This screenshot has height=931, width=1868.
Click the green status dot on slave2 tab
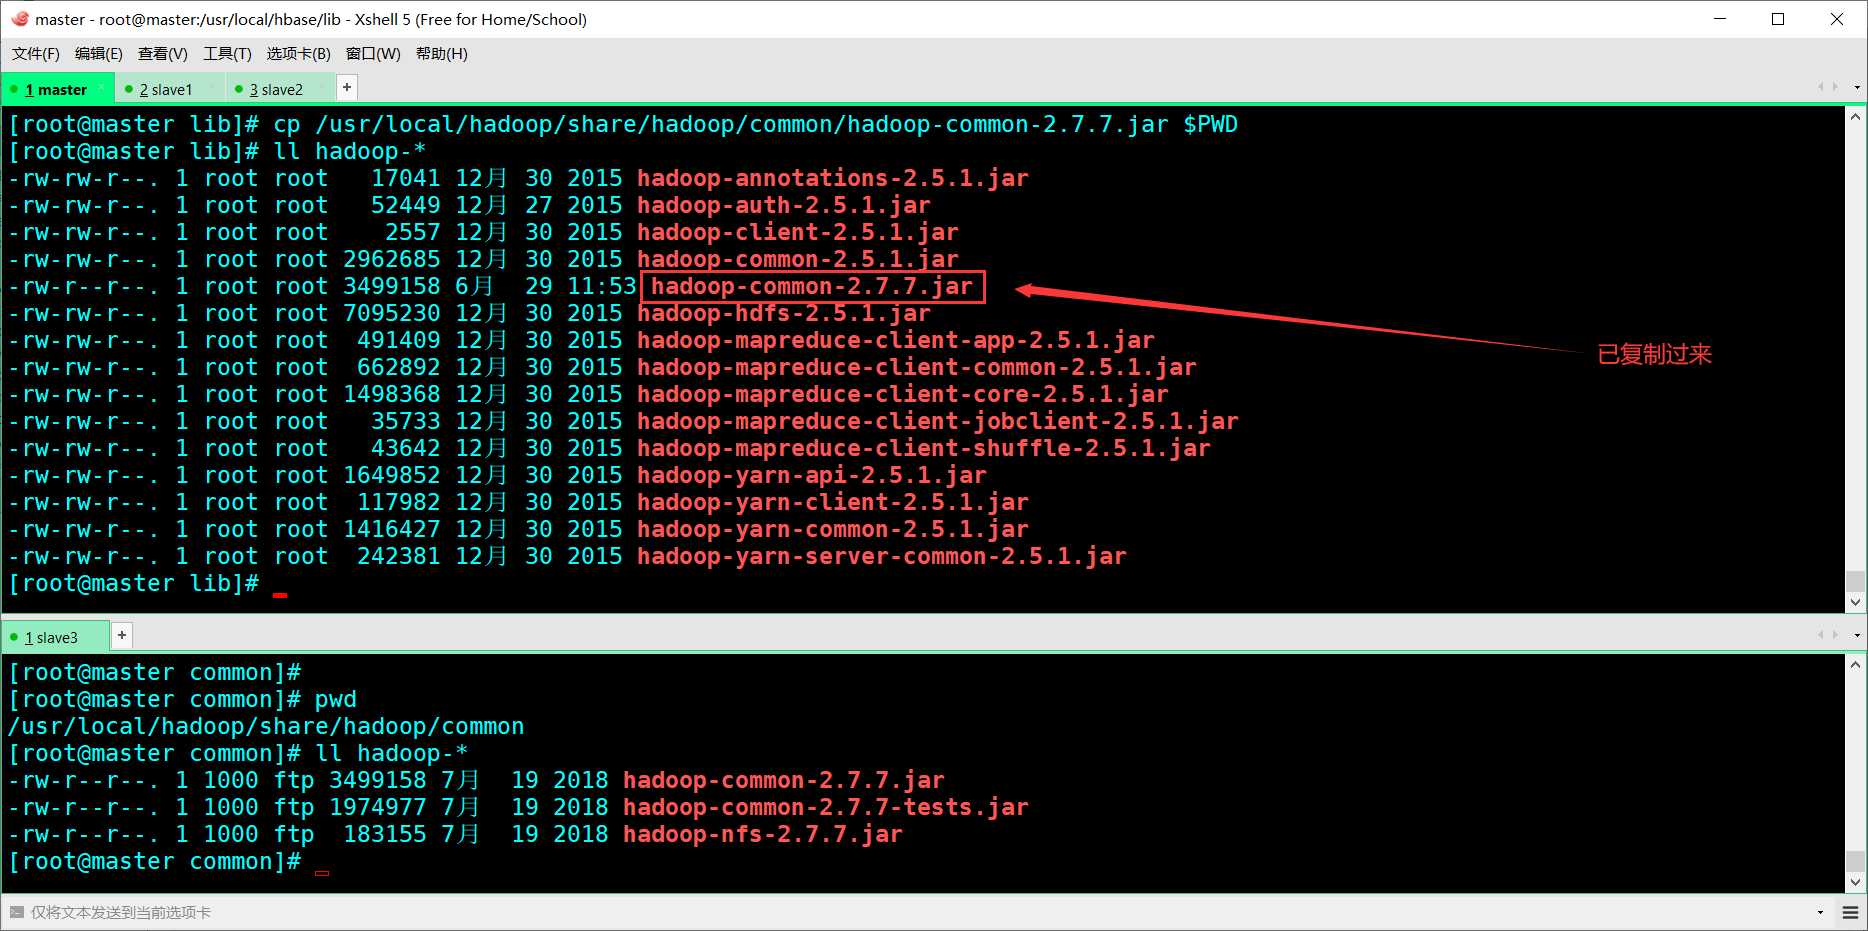click(239, 89)
